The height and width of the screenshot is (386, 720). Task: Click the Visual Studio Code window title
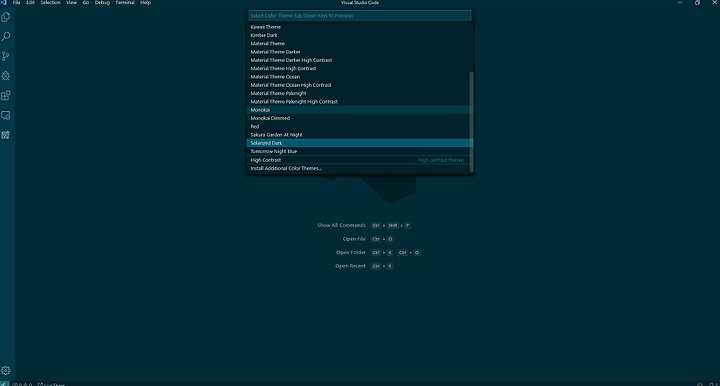(x=360, y=3)
